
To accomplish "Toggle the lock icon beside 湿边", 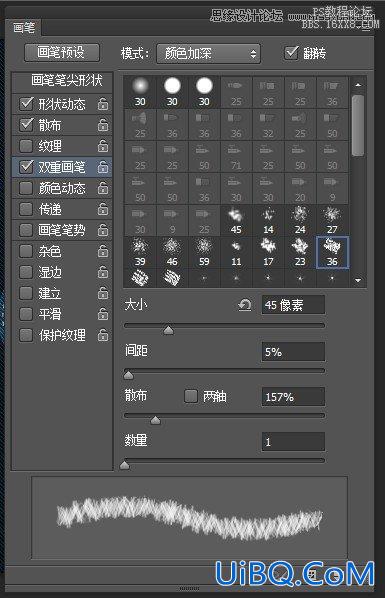I will point(103,272).
